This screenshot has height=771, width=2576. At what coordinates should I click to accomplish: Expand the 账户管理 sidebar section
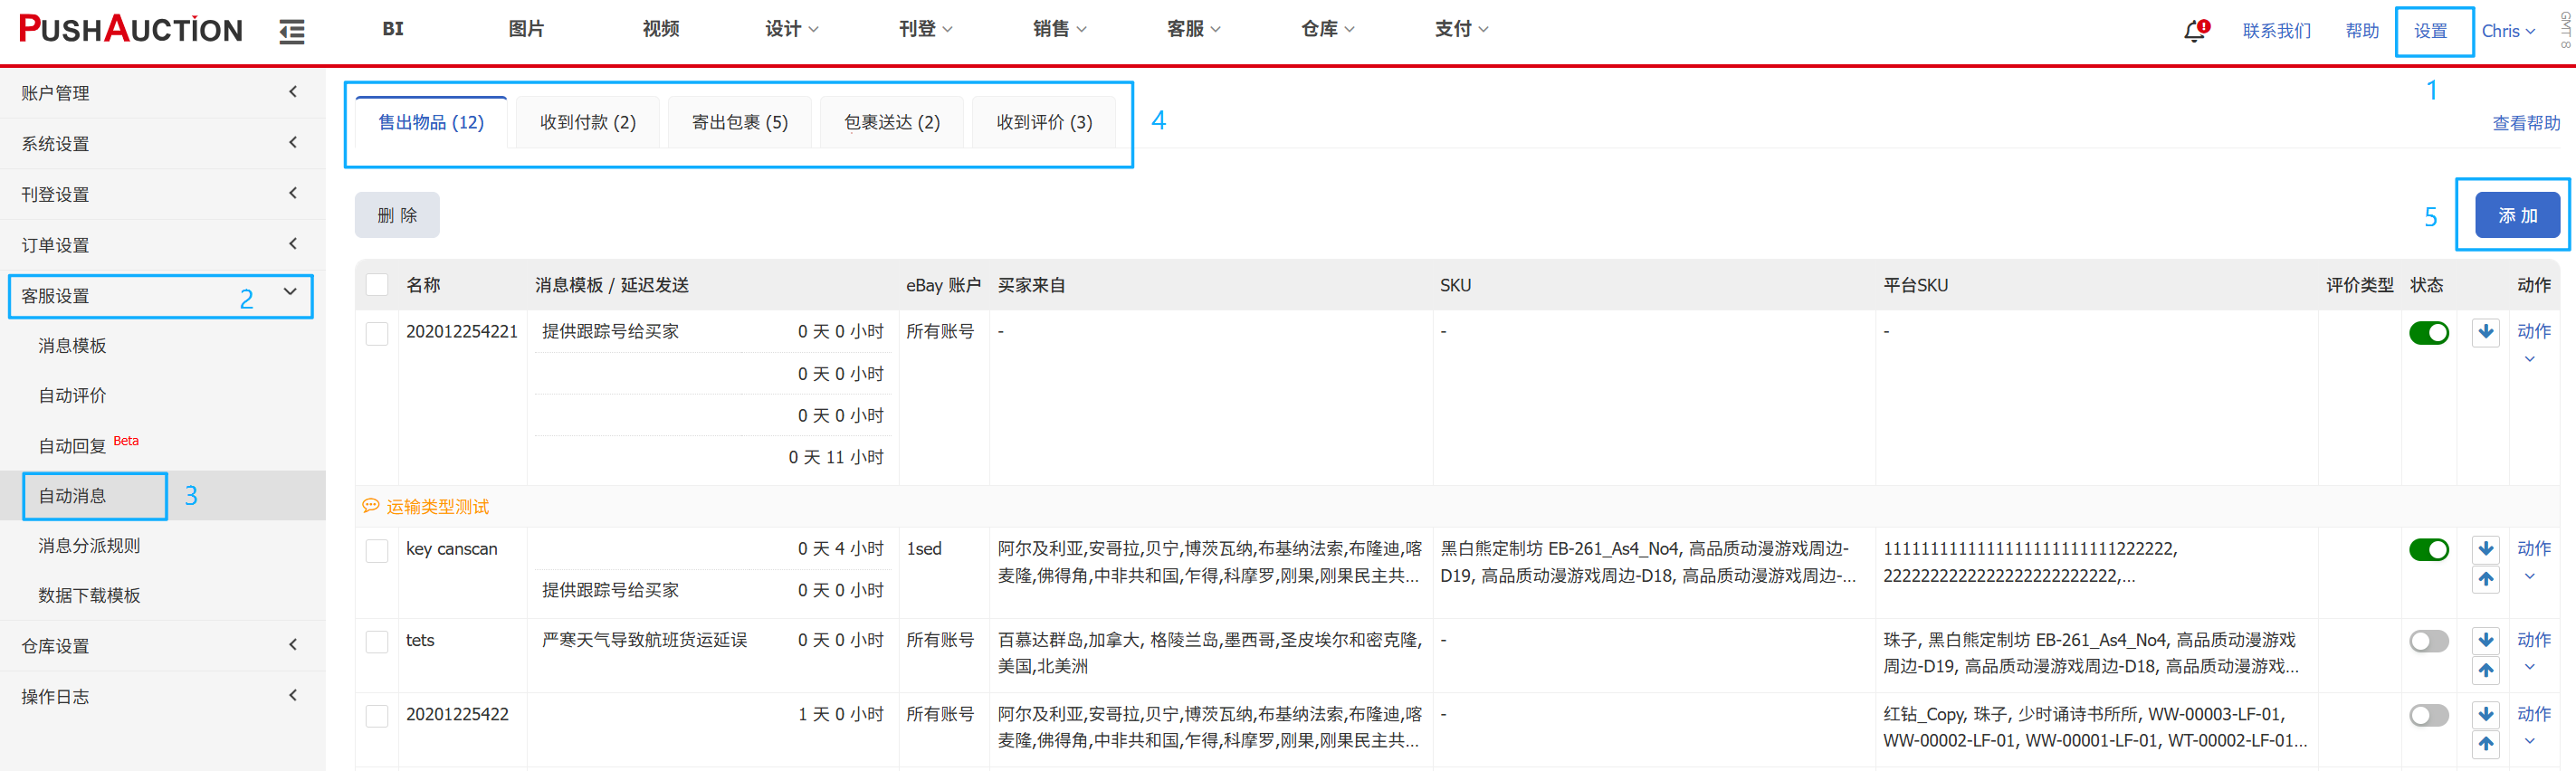coord(160,93)
